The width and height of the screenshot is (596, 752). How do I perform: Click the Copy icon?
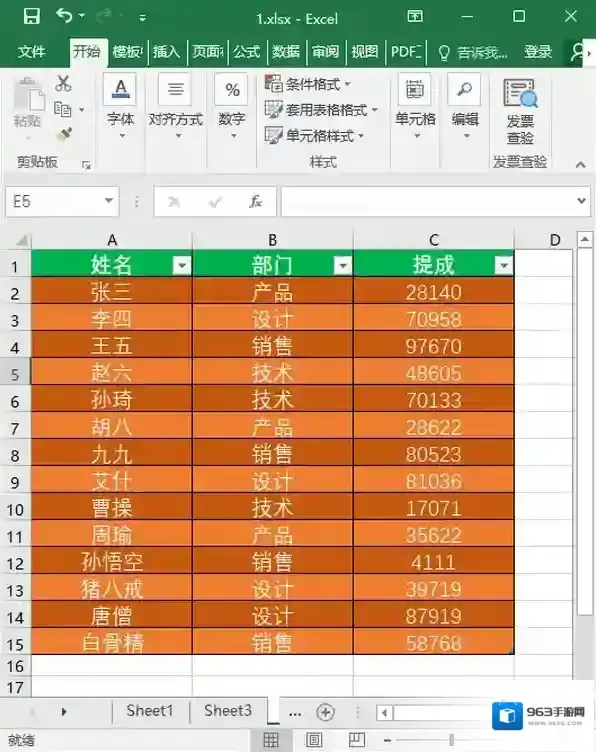(63, 109)
